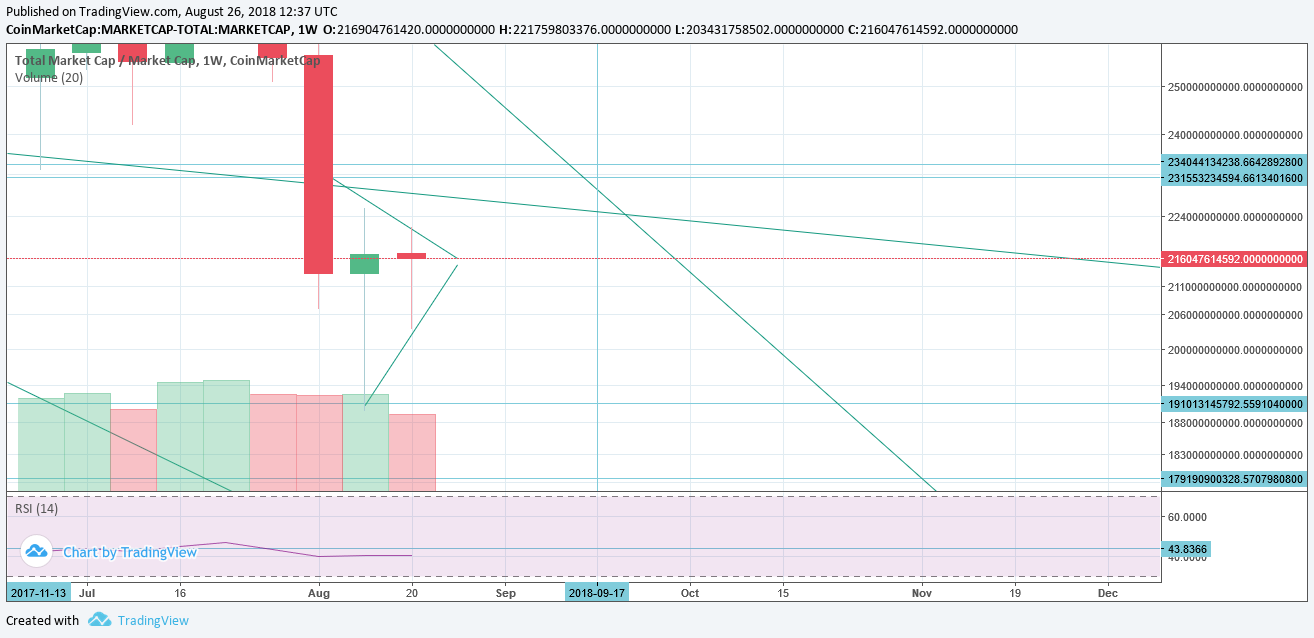Click the 206000000000 price axis label
The height and width of the screenshot is (638, 1314).
click(1236, 315)
